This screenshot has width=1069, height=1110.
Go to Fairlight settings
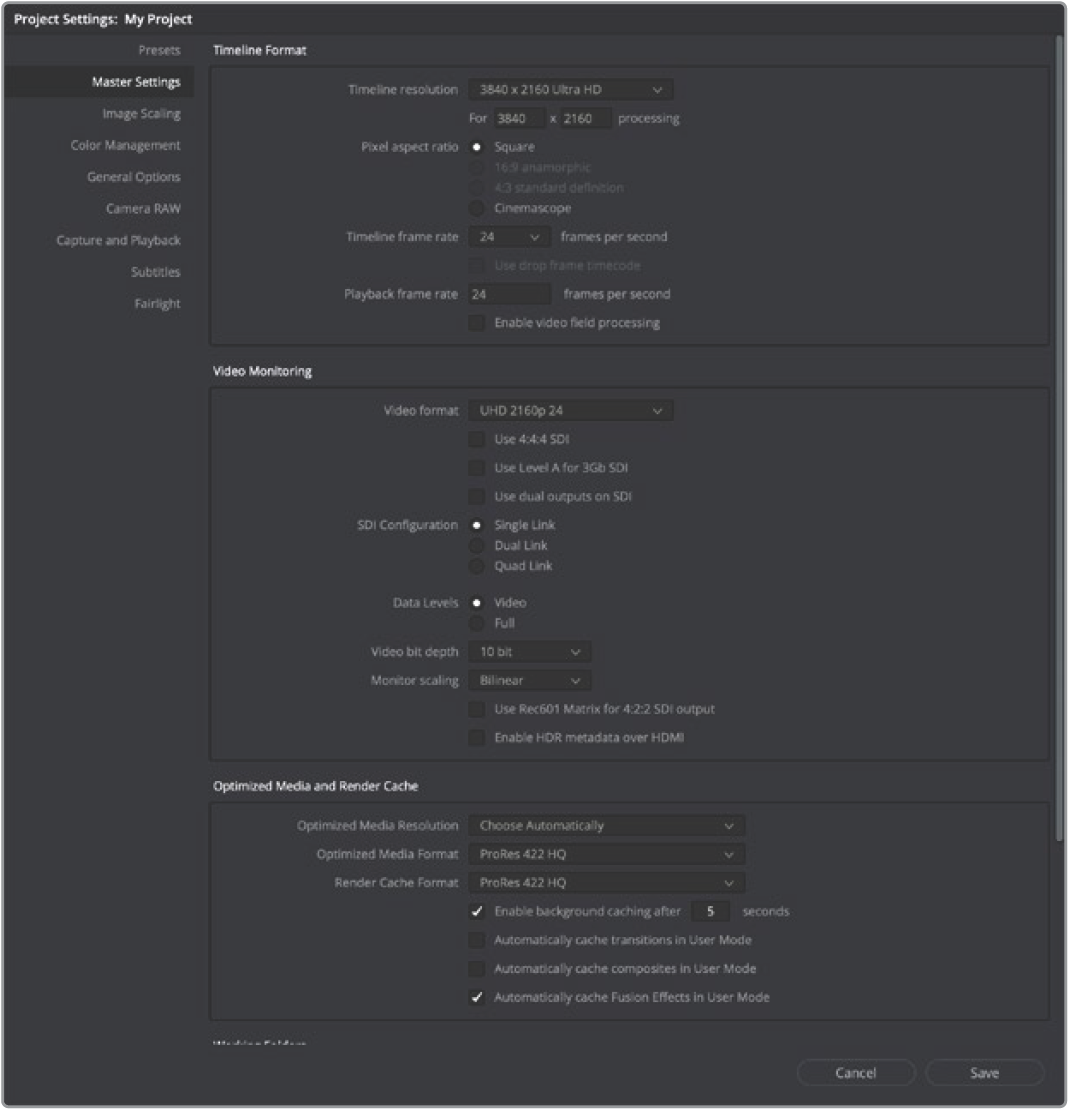pos(157,304)
